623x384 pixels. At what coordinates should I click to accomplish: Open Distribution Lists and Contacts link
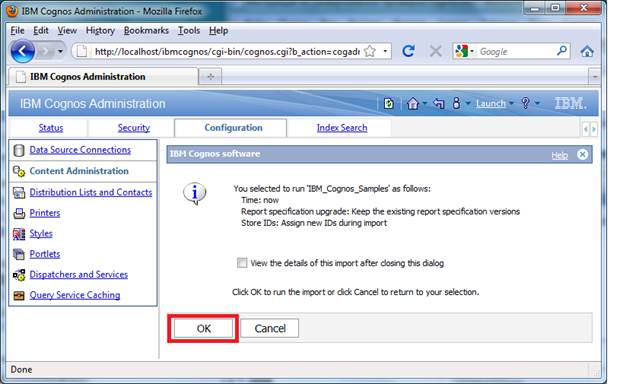(x=91, y=192)
